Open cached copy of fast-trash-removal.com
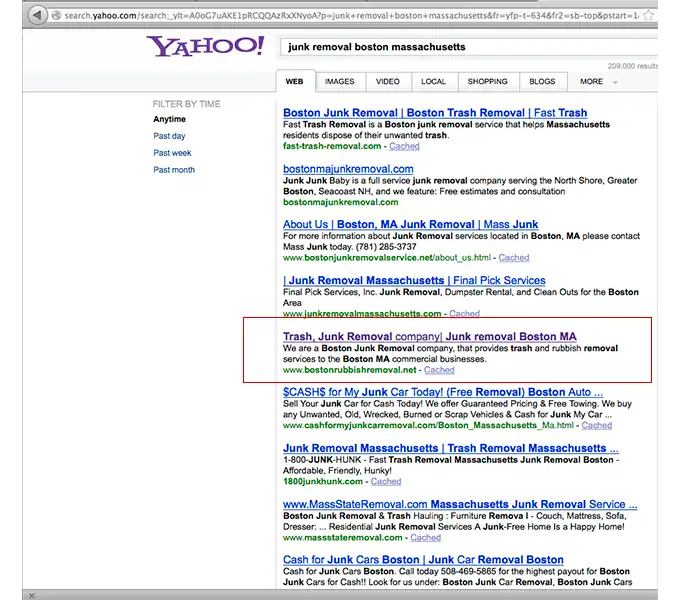This screenshot has width=680, height=600. pos(404,146)
